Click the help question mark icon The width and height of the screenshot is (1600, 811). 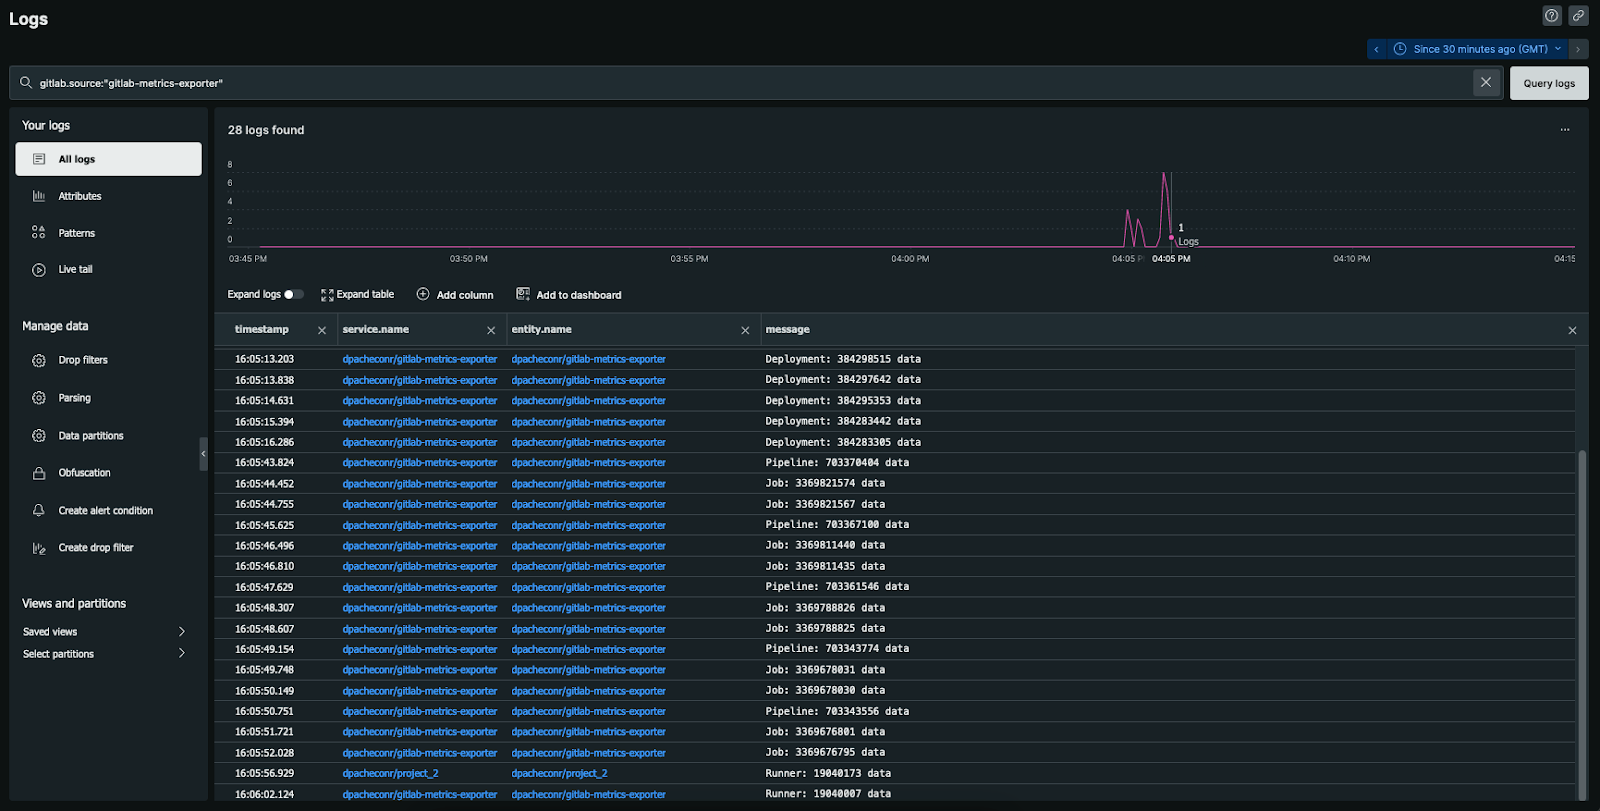coord(1551,16)
